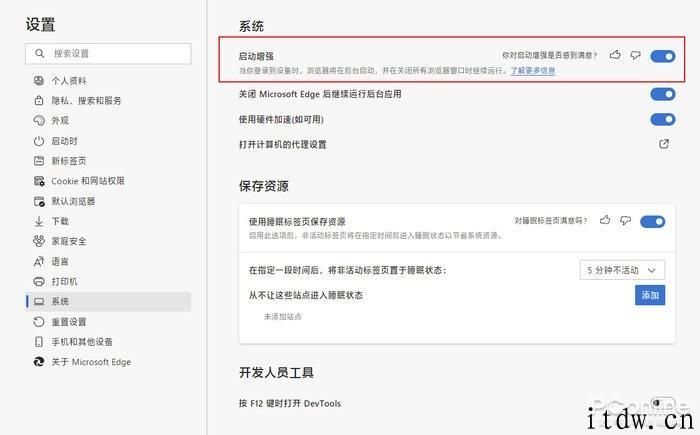Click the phone icon beside 手机和其他设备
This screenshot has height=435, width=700.
(x=39, y=342)
